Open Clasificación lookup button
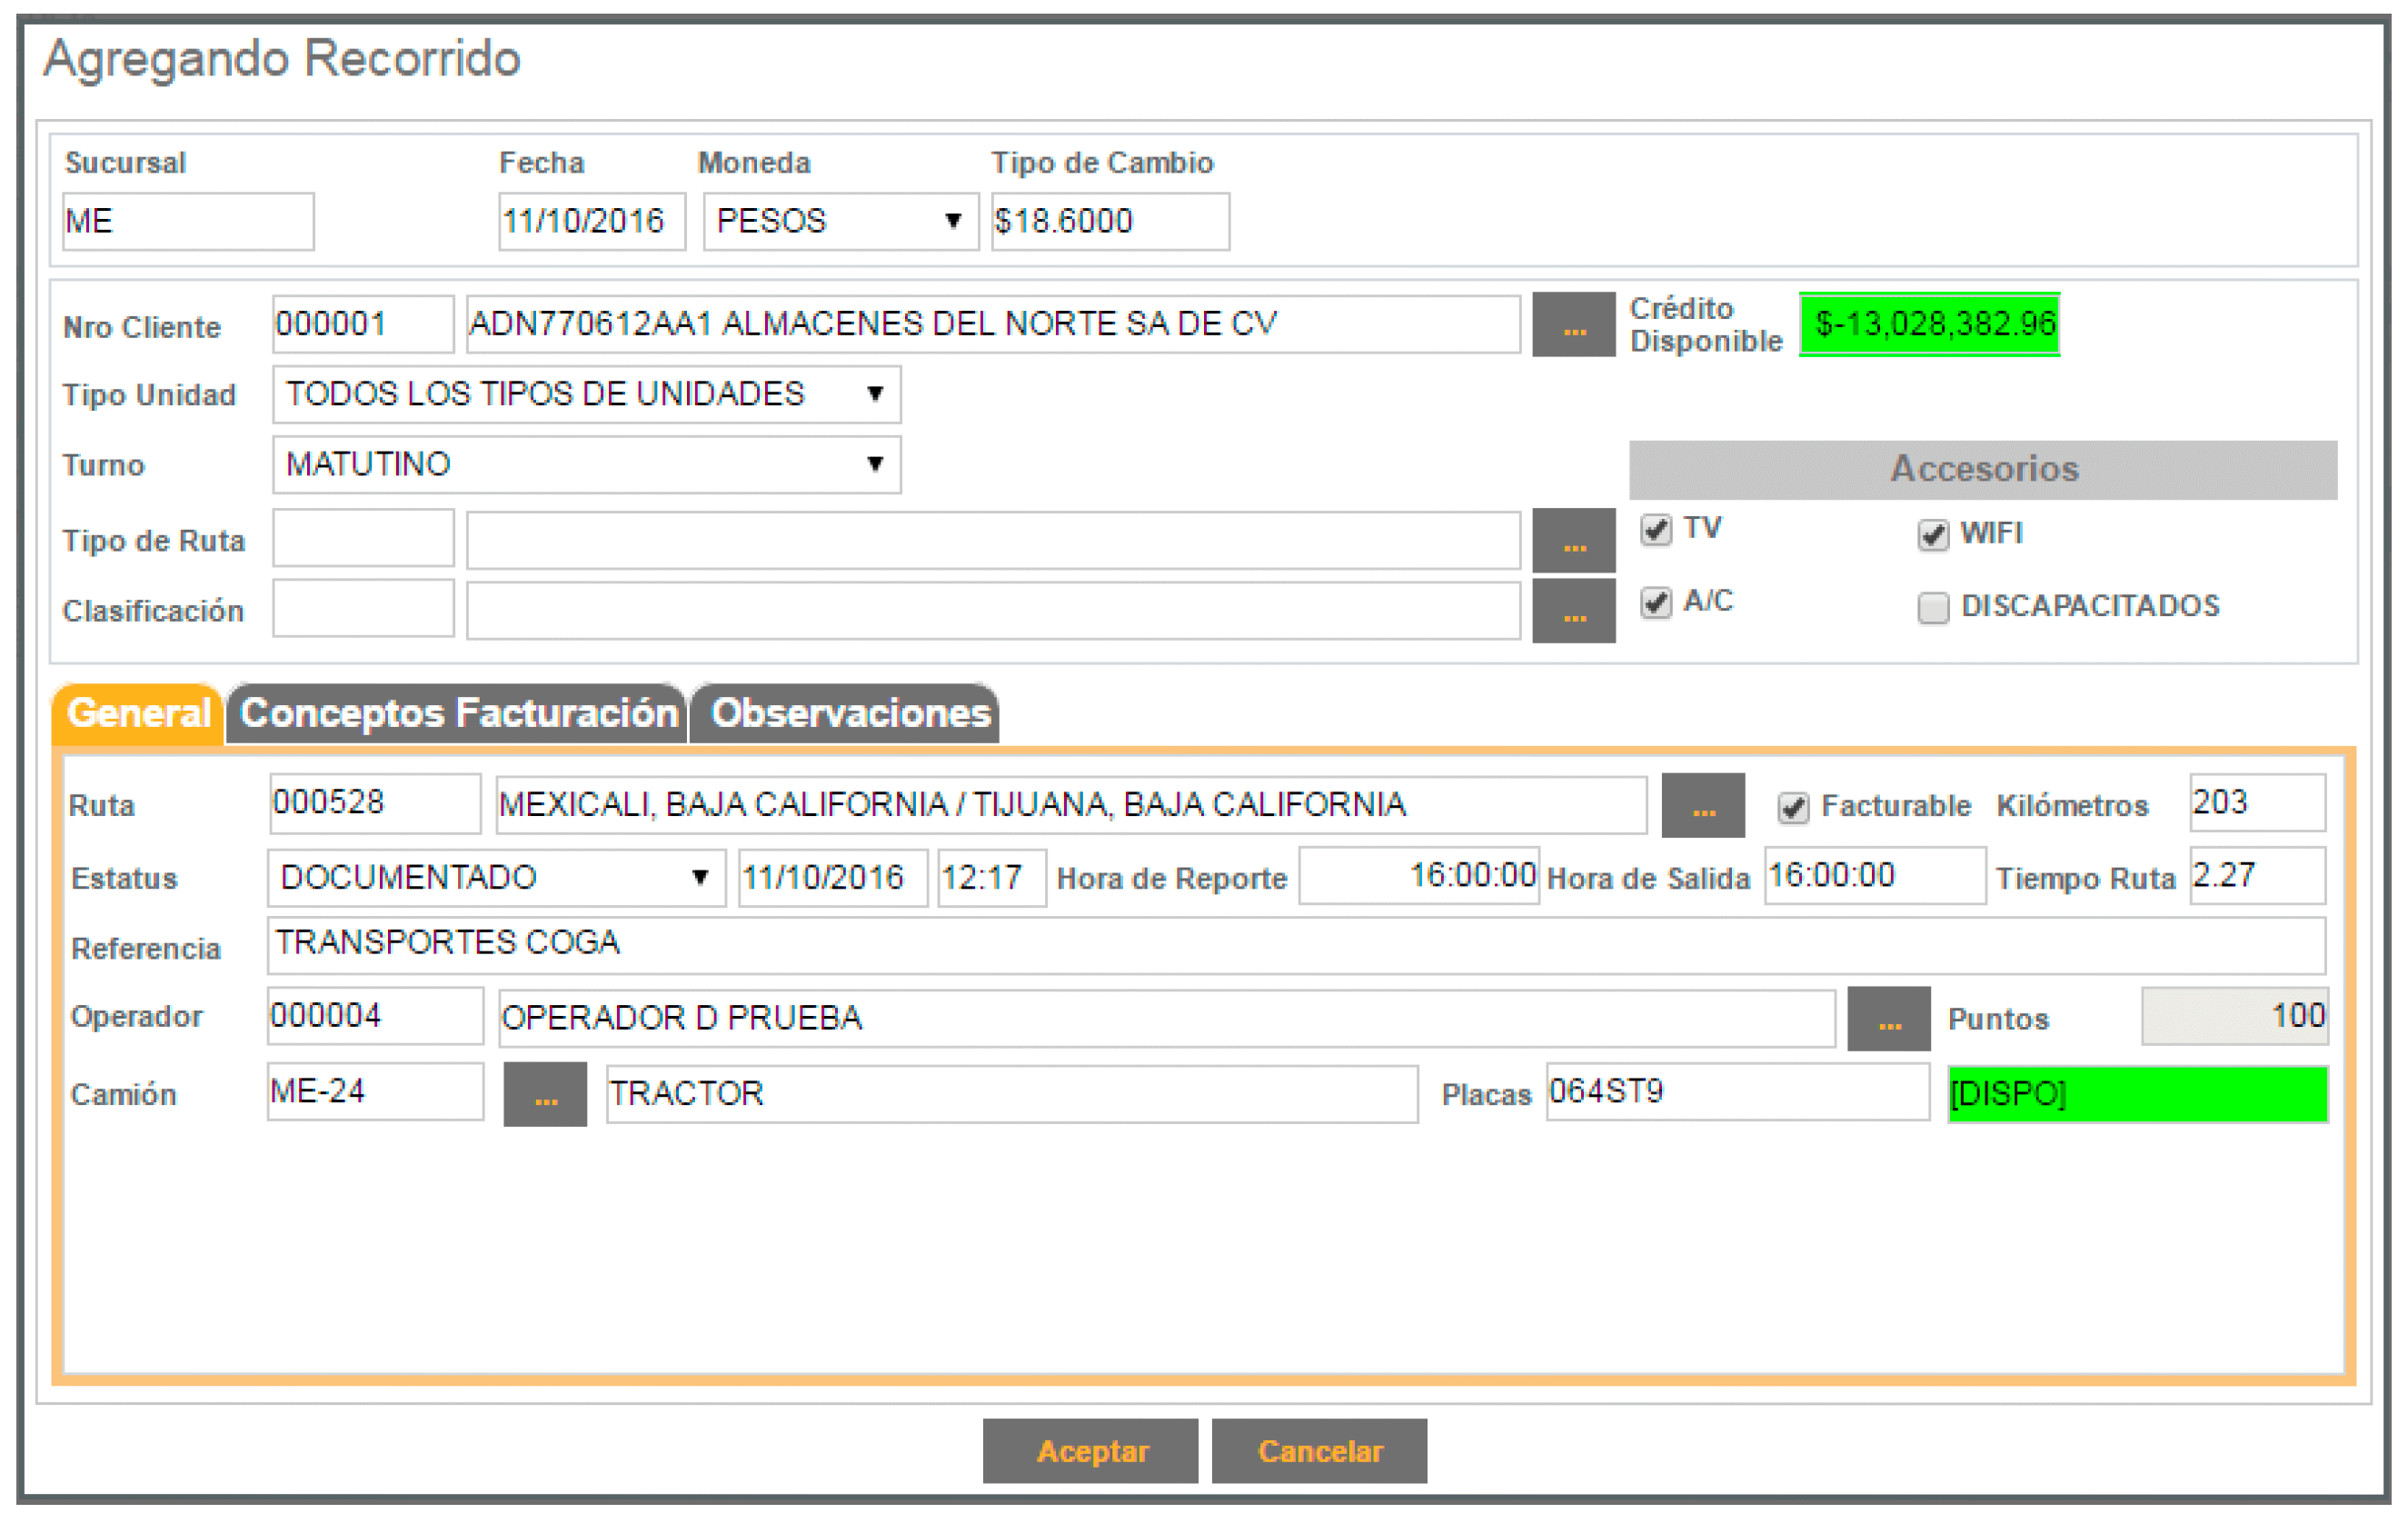 tap(1573, 610)
